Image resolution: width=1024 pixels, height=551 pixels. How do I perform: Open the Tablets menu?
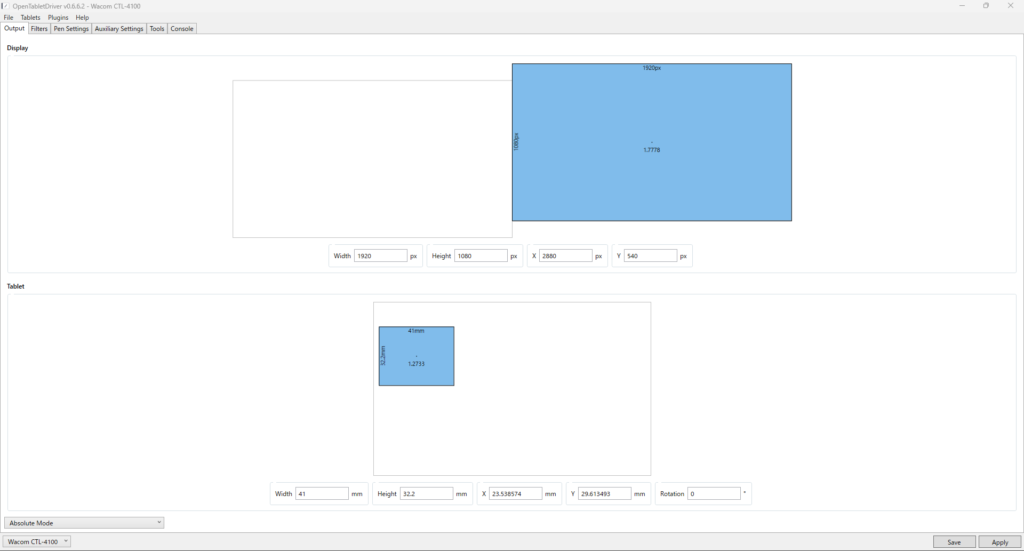click(x=31, y=17)
